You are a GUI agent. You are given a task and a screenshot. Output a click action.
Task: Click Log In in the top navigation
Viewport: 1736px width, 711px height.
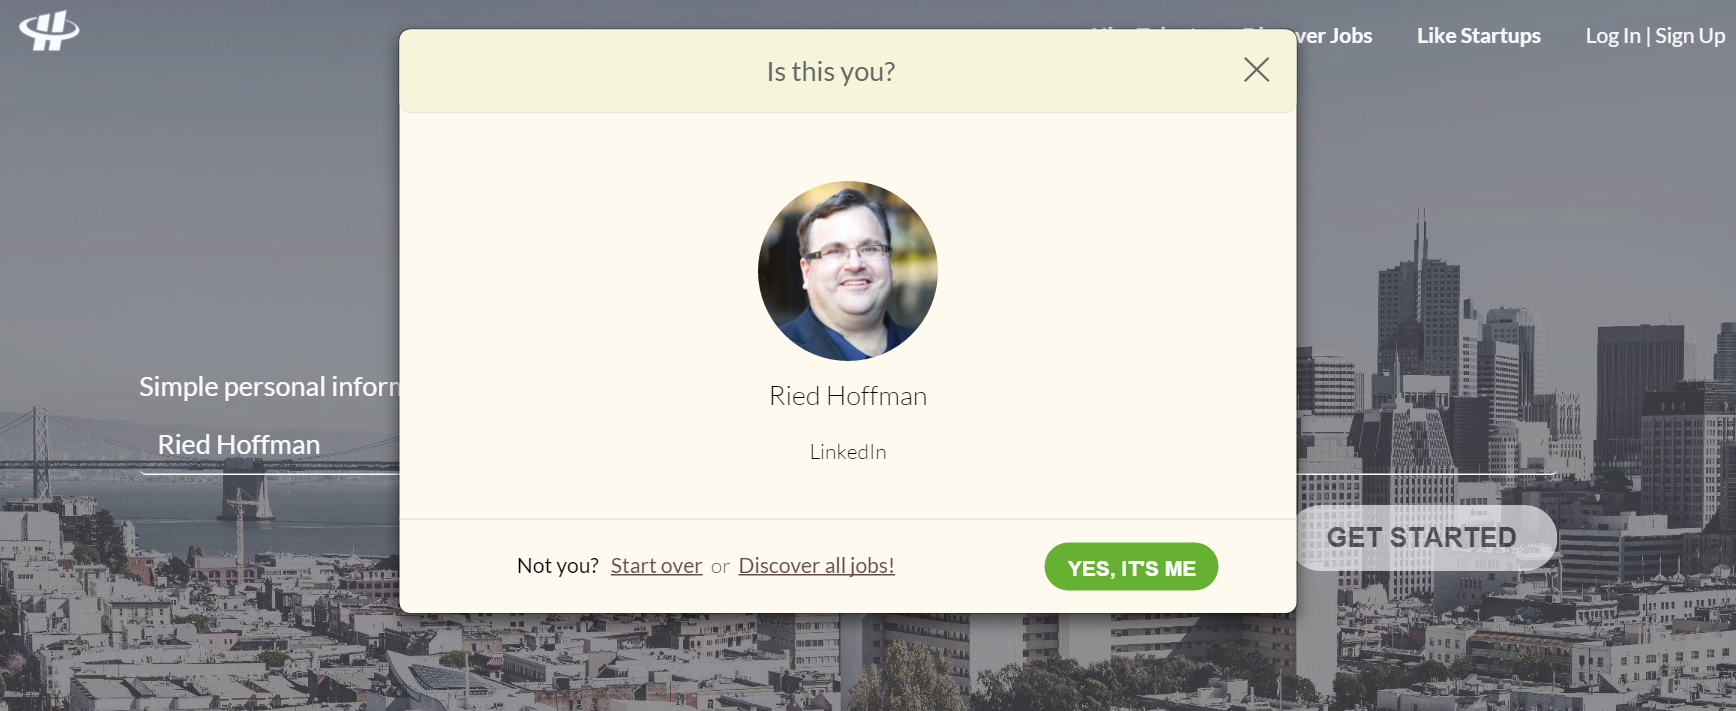click(1612, 36)
